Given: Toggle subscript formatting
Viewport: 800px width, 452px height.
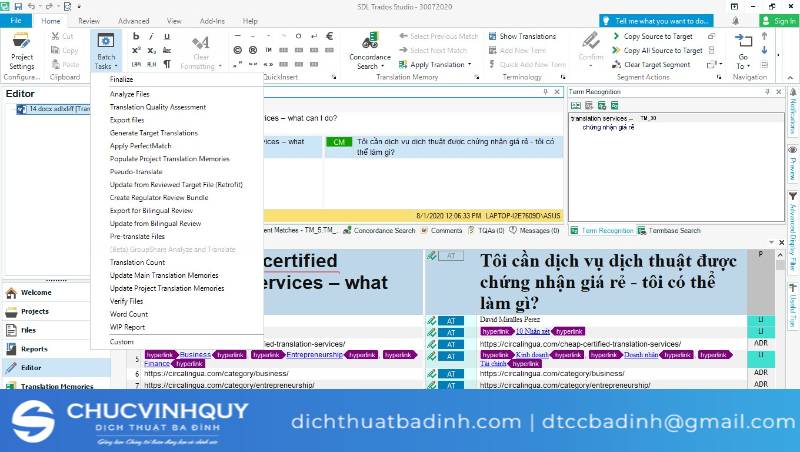Looking at the screenshot, I should point(152,50).
